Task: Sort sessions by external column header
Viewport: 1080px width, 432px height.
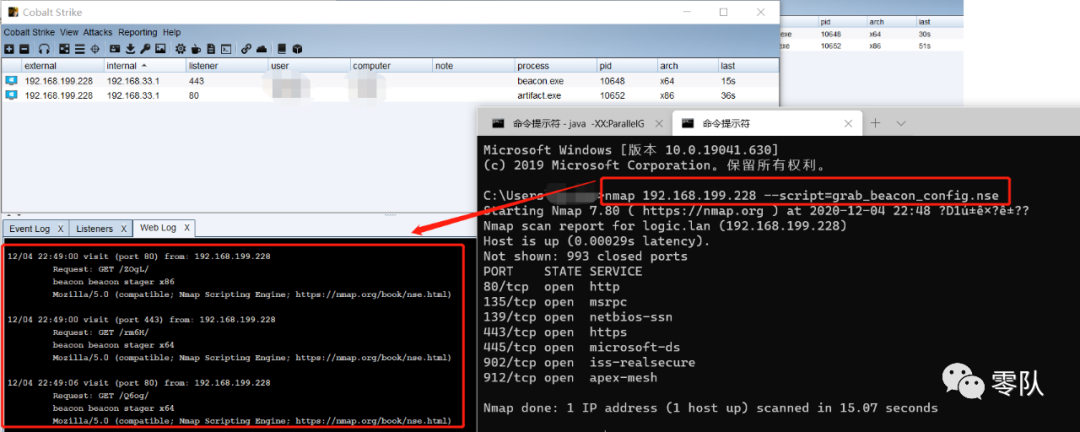Action: tap(62, 66)
